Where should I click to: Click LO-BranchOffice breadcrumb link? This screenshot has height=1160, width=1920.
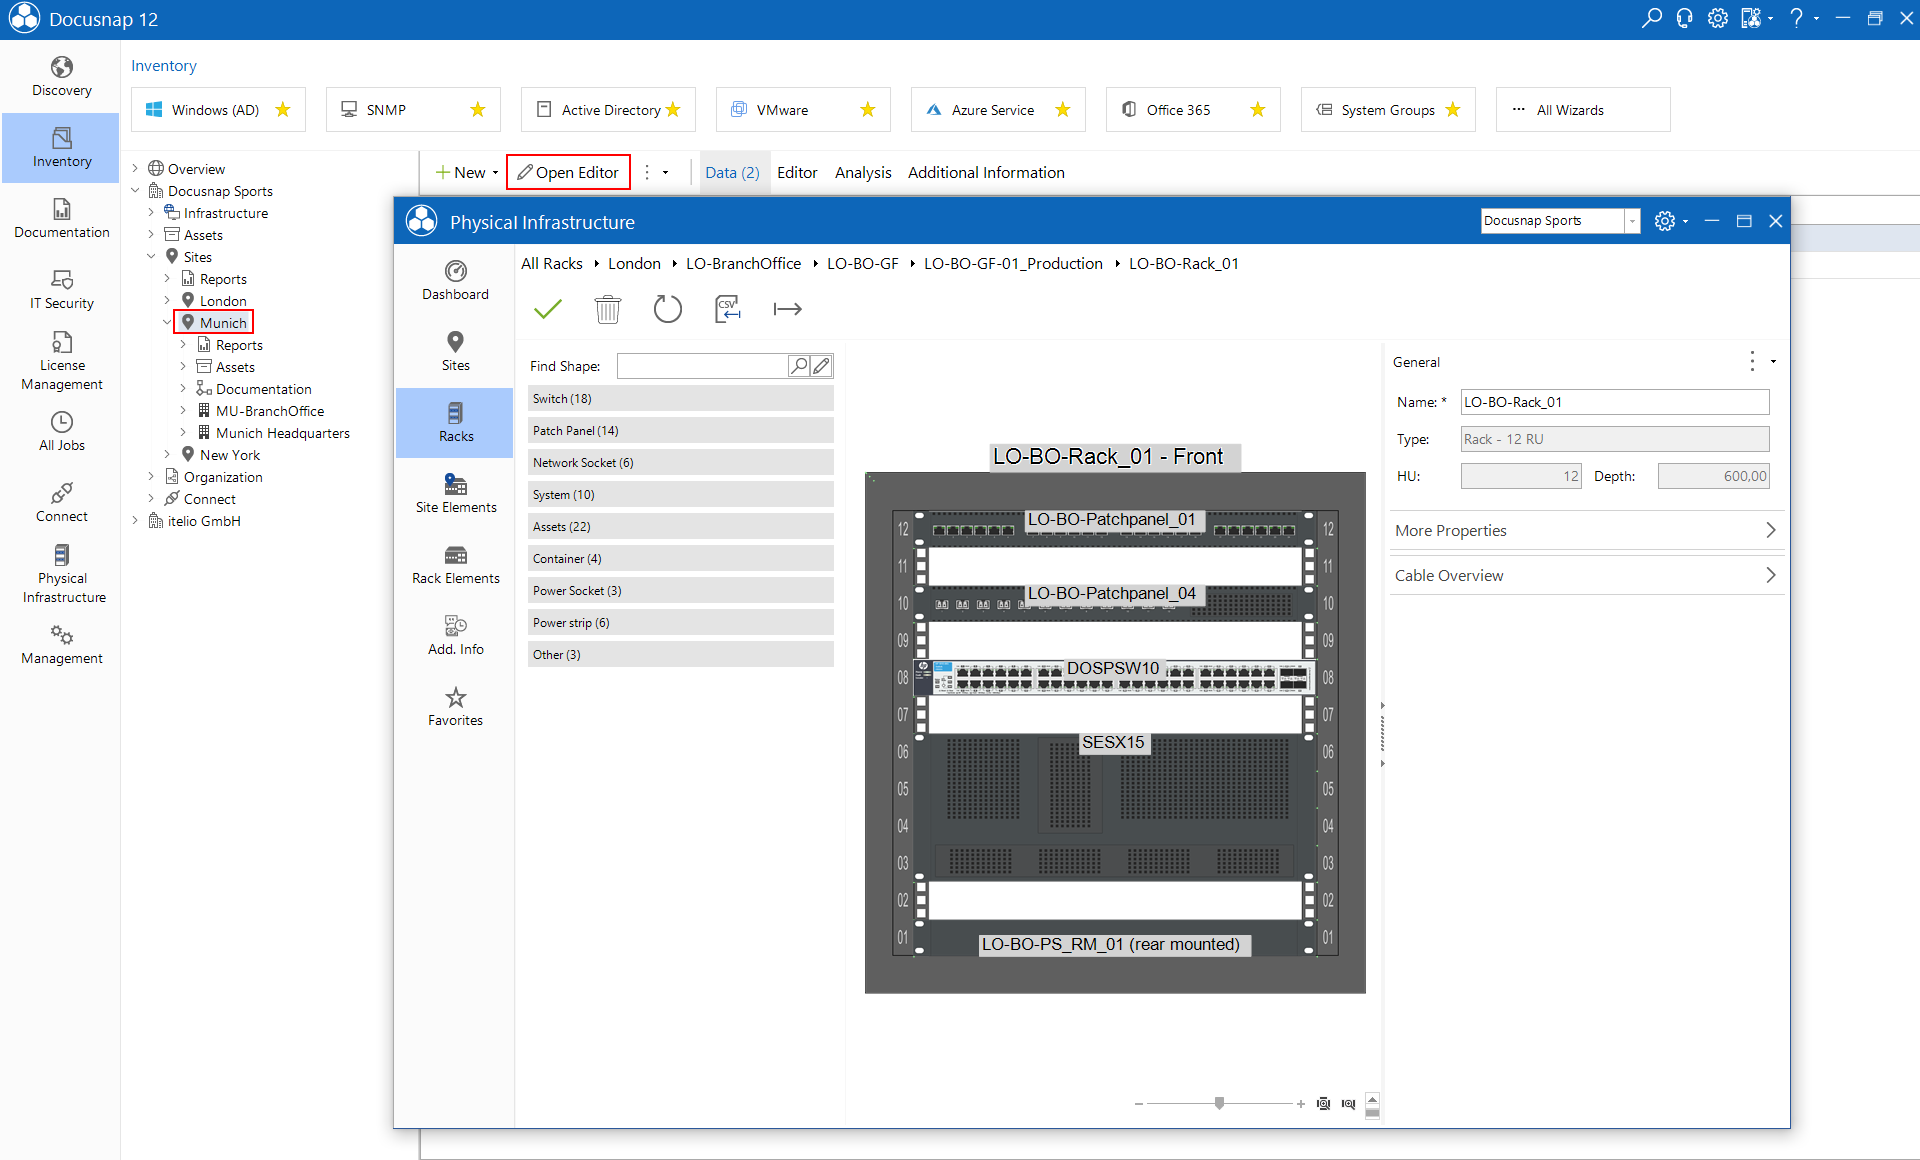743,263
